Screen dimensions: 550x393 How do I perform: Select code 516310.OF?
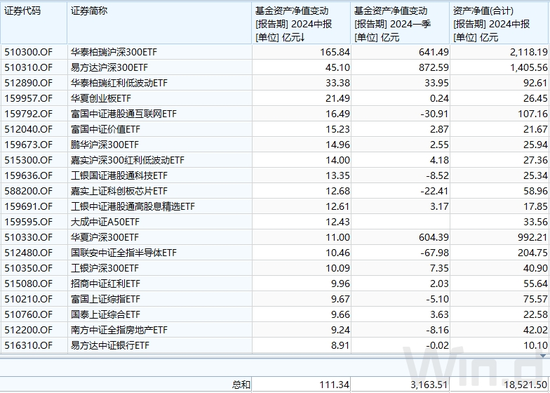pyautogui.click(x=28, y=346)
